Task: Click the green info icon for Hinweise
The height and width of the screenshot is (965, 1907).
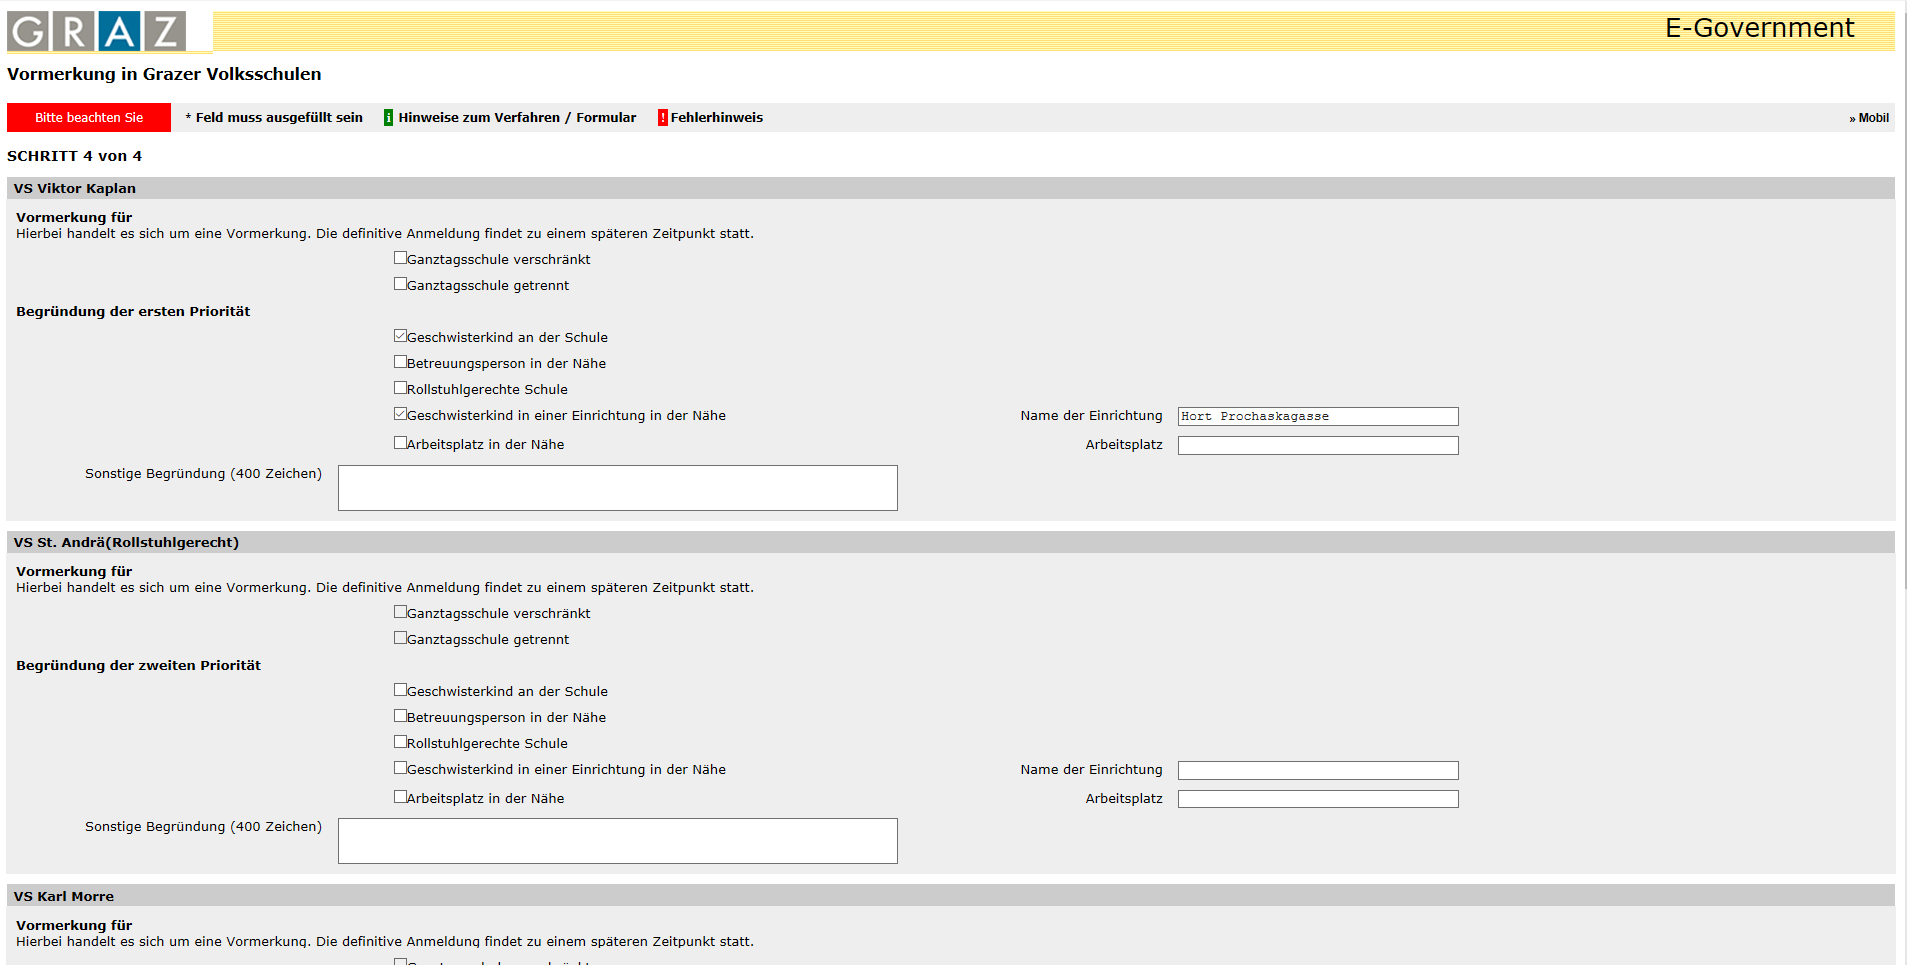Action: click(388, 118)
